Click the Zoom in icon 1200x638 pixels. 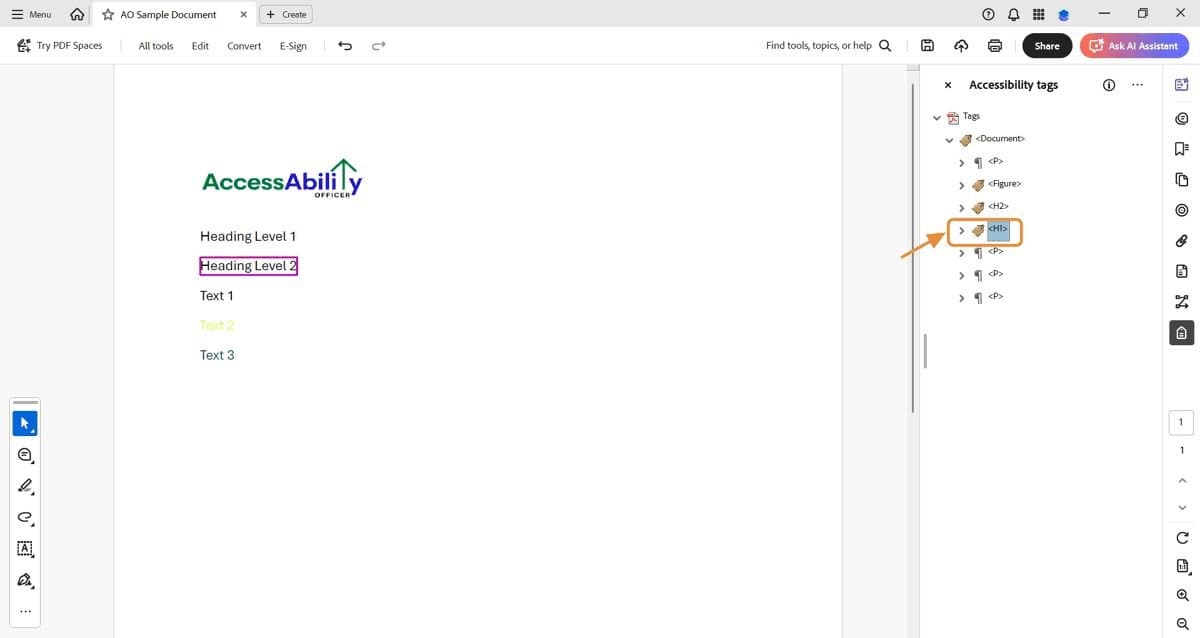(1181, 595)
